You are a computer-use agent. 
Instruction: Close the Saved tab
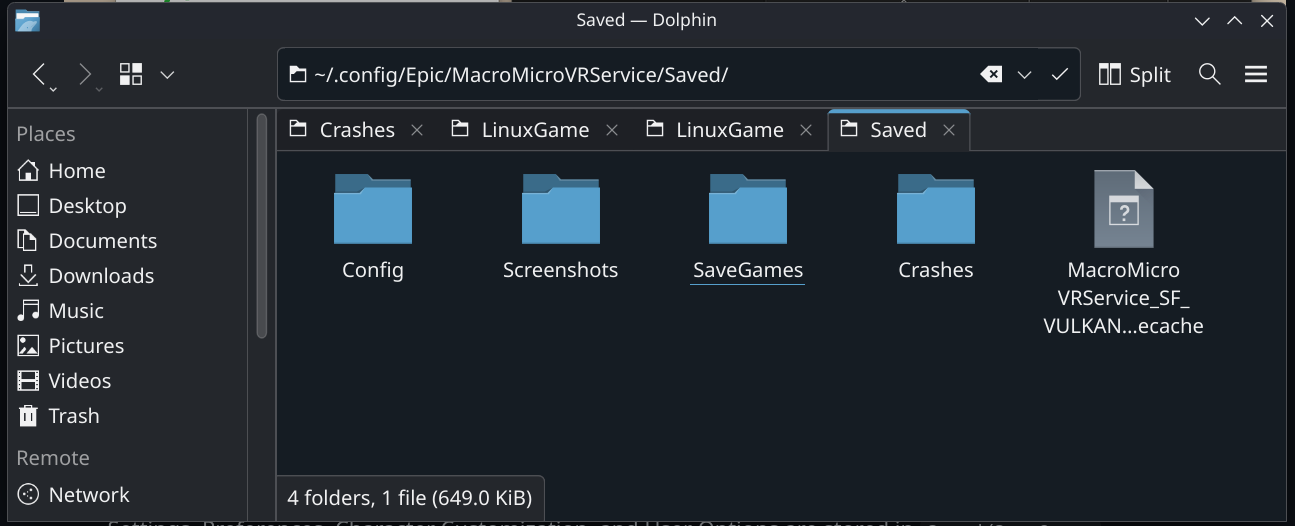pos(949,130)
